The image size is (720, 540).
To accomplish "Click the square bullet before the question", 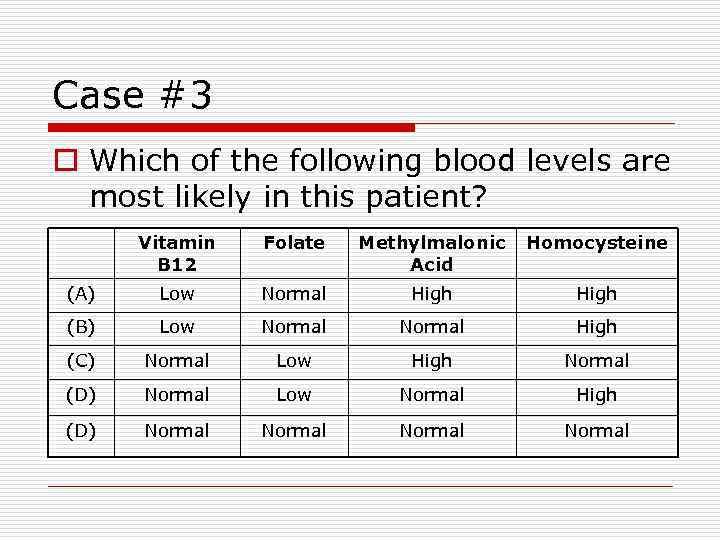I will point(66,161).
